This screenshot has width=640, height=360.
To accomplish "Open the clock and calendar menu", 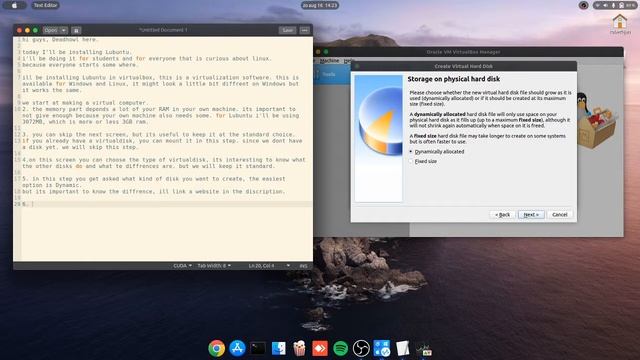I will tap(320, 5).
